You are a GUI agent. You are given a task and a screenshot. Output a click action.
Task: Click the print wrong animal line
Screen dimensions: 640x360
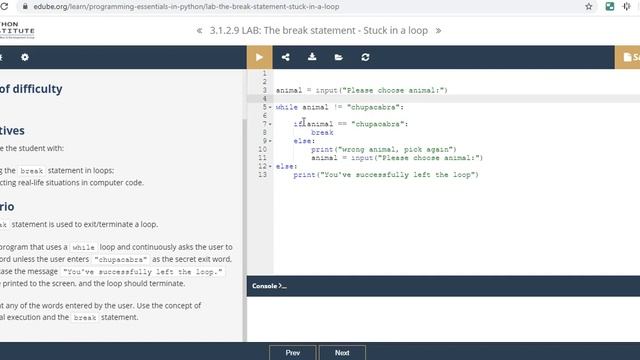coord(384,149)
